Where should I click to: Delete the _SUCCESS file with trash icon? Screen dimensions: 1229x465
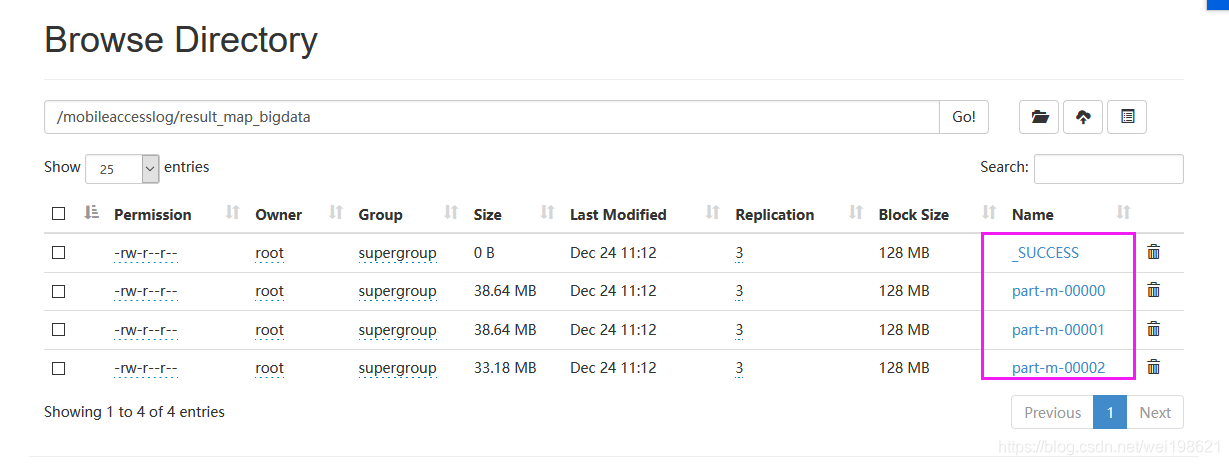point(1153,252)
